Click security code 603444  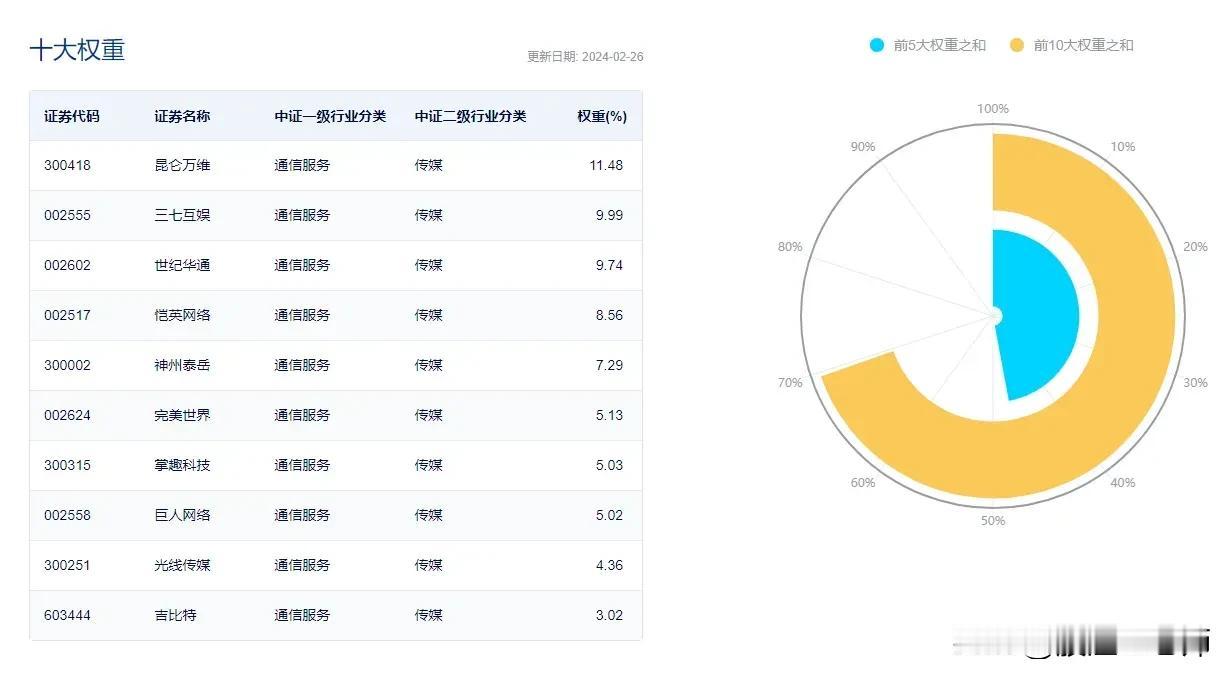[67, 615]
